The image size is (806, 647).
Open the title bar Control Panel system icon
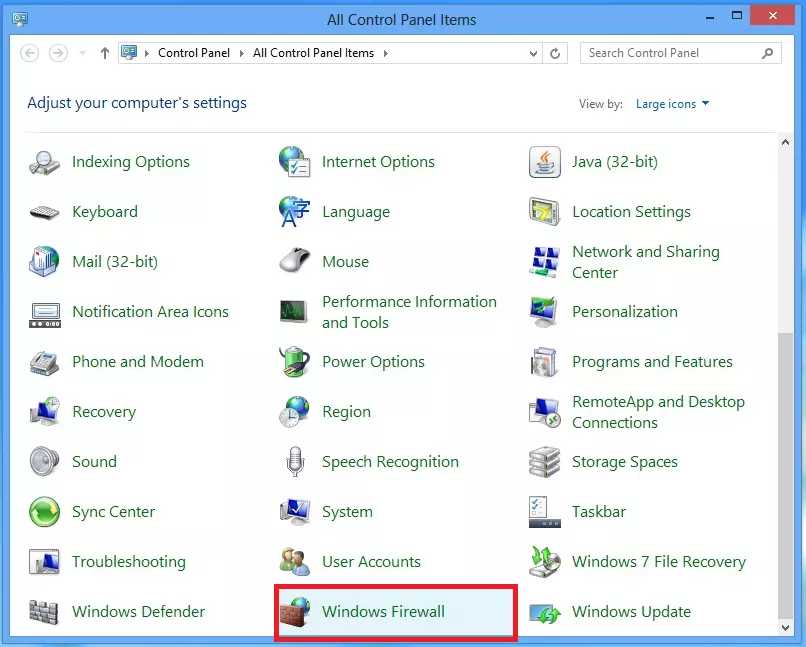pos(20,20)
